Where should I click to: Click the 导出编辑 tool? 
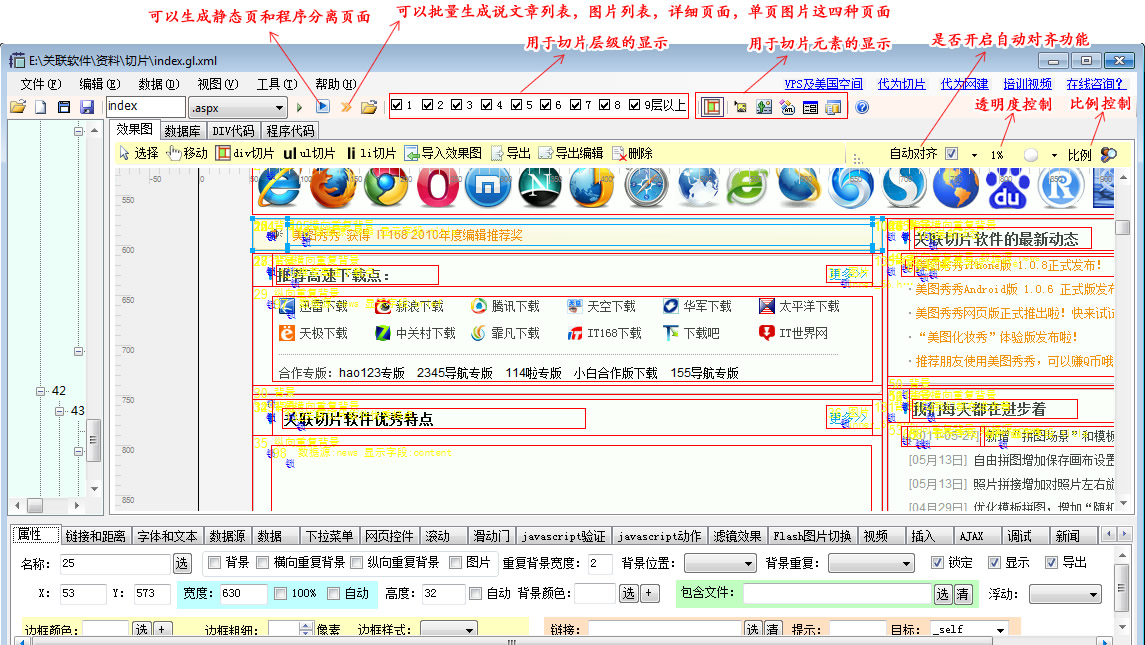pyautogui.click(x=570, y=153)
